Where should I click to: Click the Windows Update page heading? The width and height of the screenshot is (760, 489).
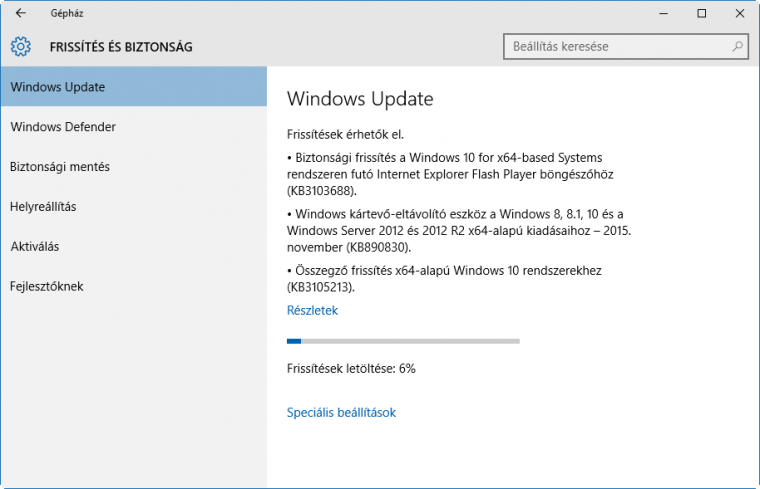(x=360, y=99)
